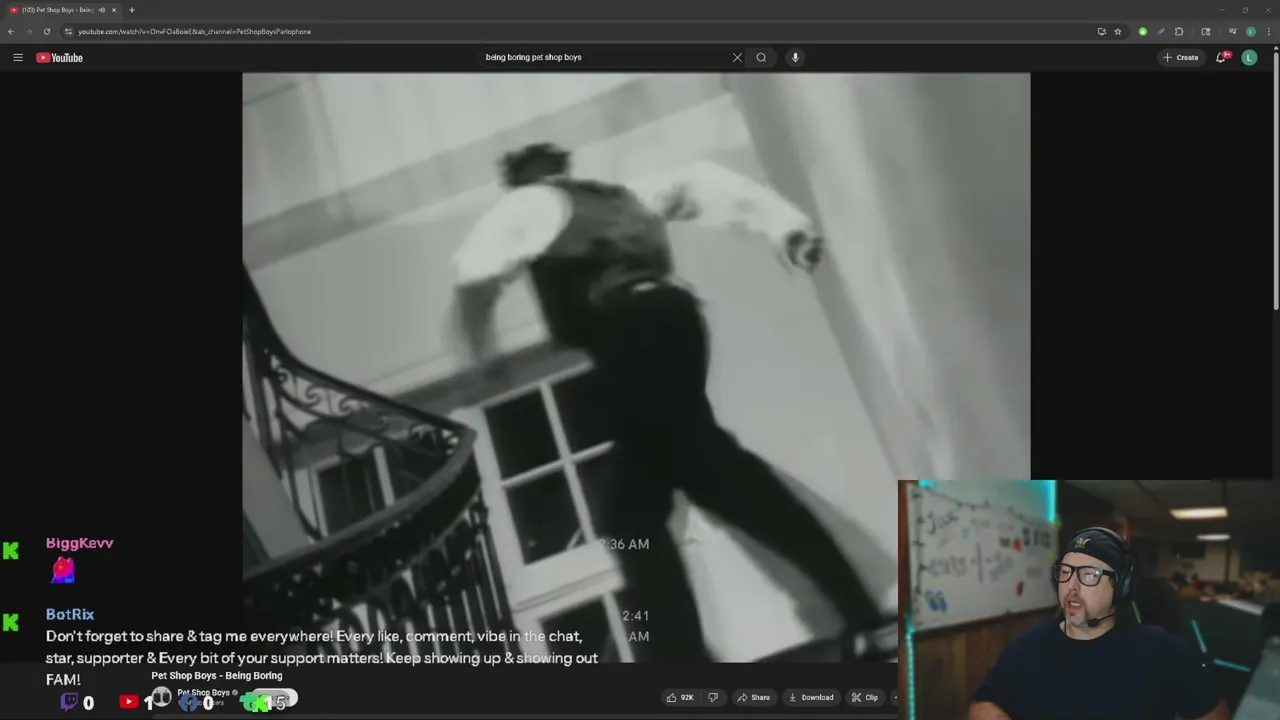Image resolution: width=1280 pixels, height=720 pixels.
Task: Reload the page with the refresh icon
Action: tap(46, 31)
